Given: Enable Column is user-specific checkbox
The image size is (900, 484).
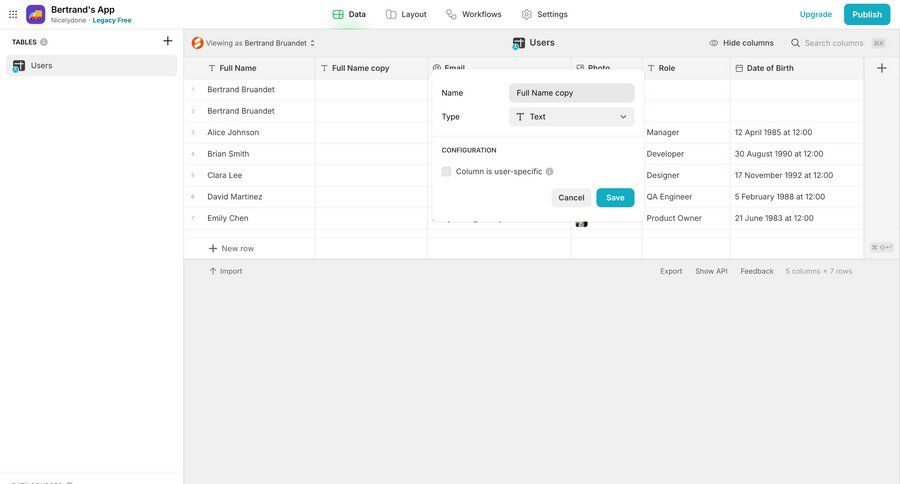Looking at the screenshot, I should point(447,172).
